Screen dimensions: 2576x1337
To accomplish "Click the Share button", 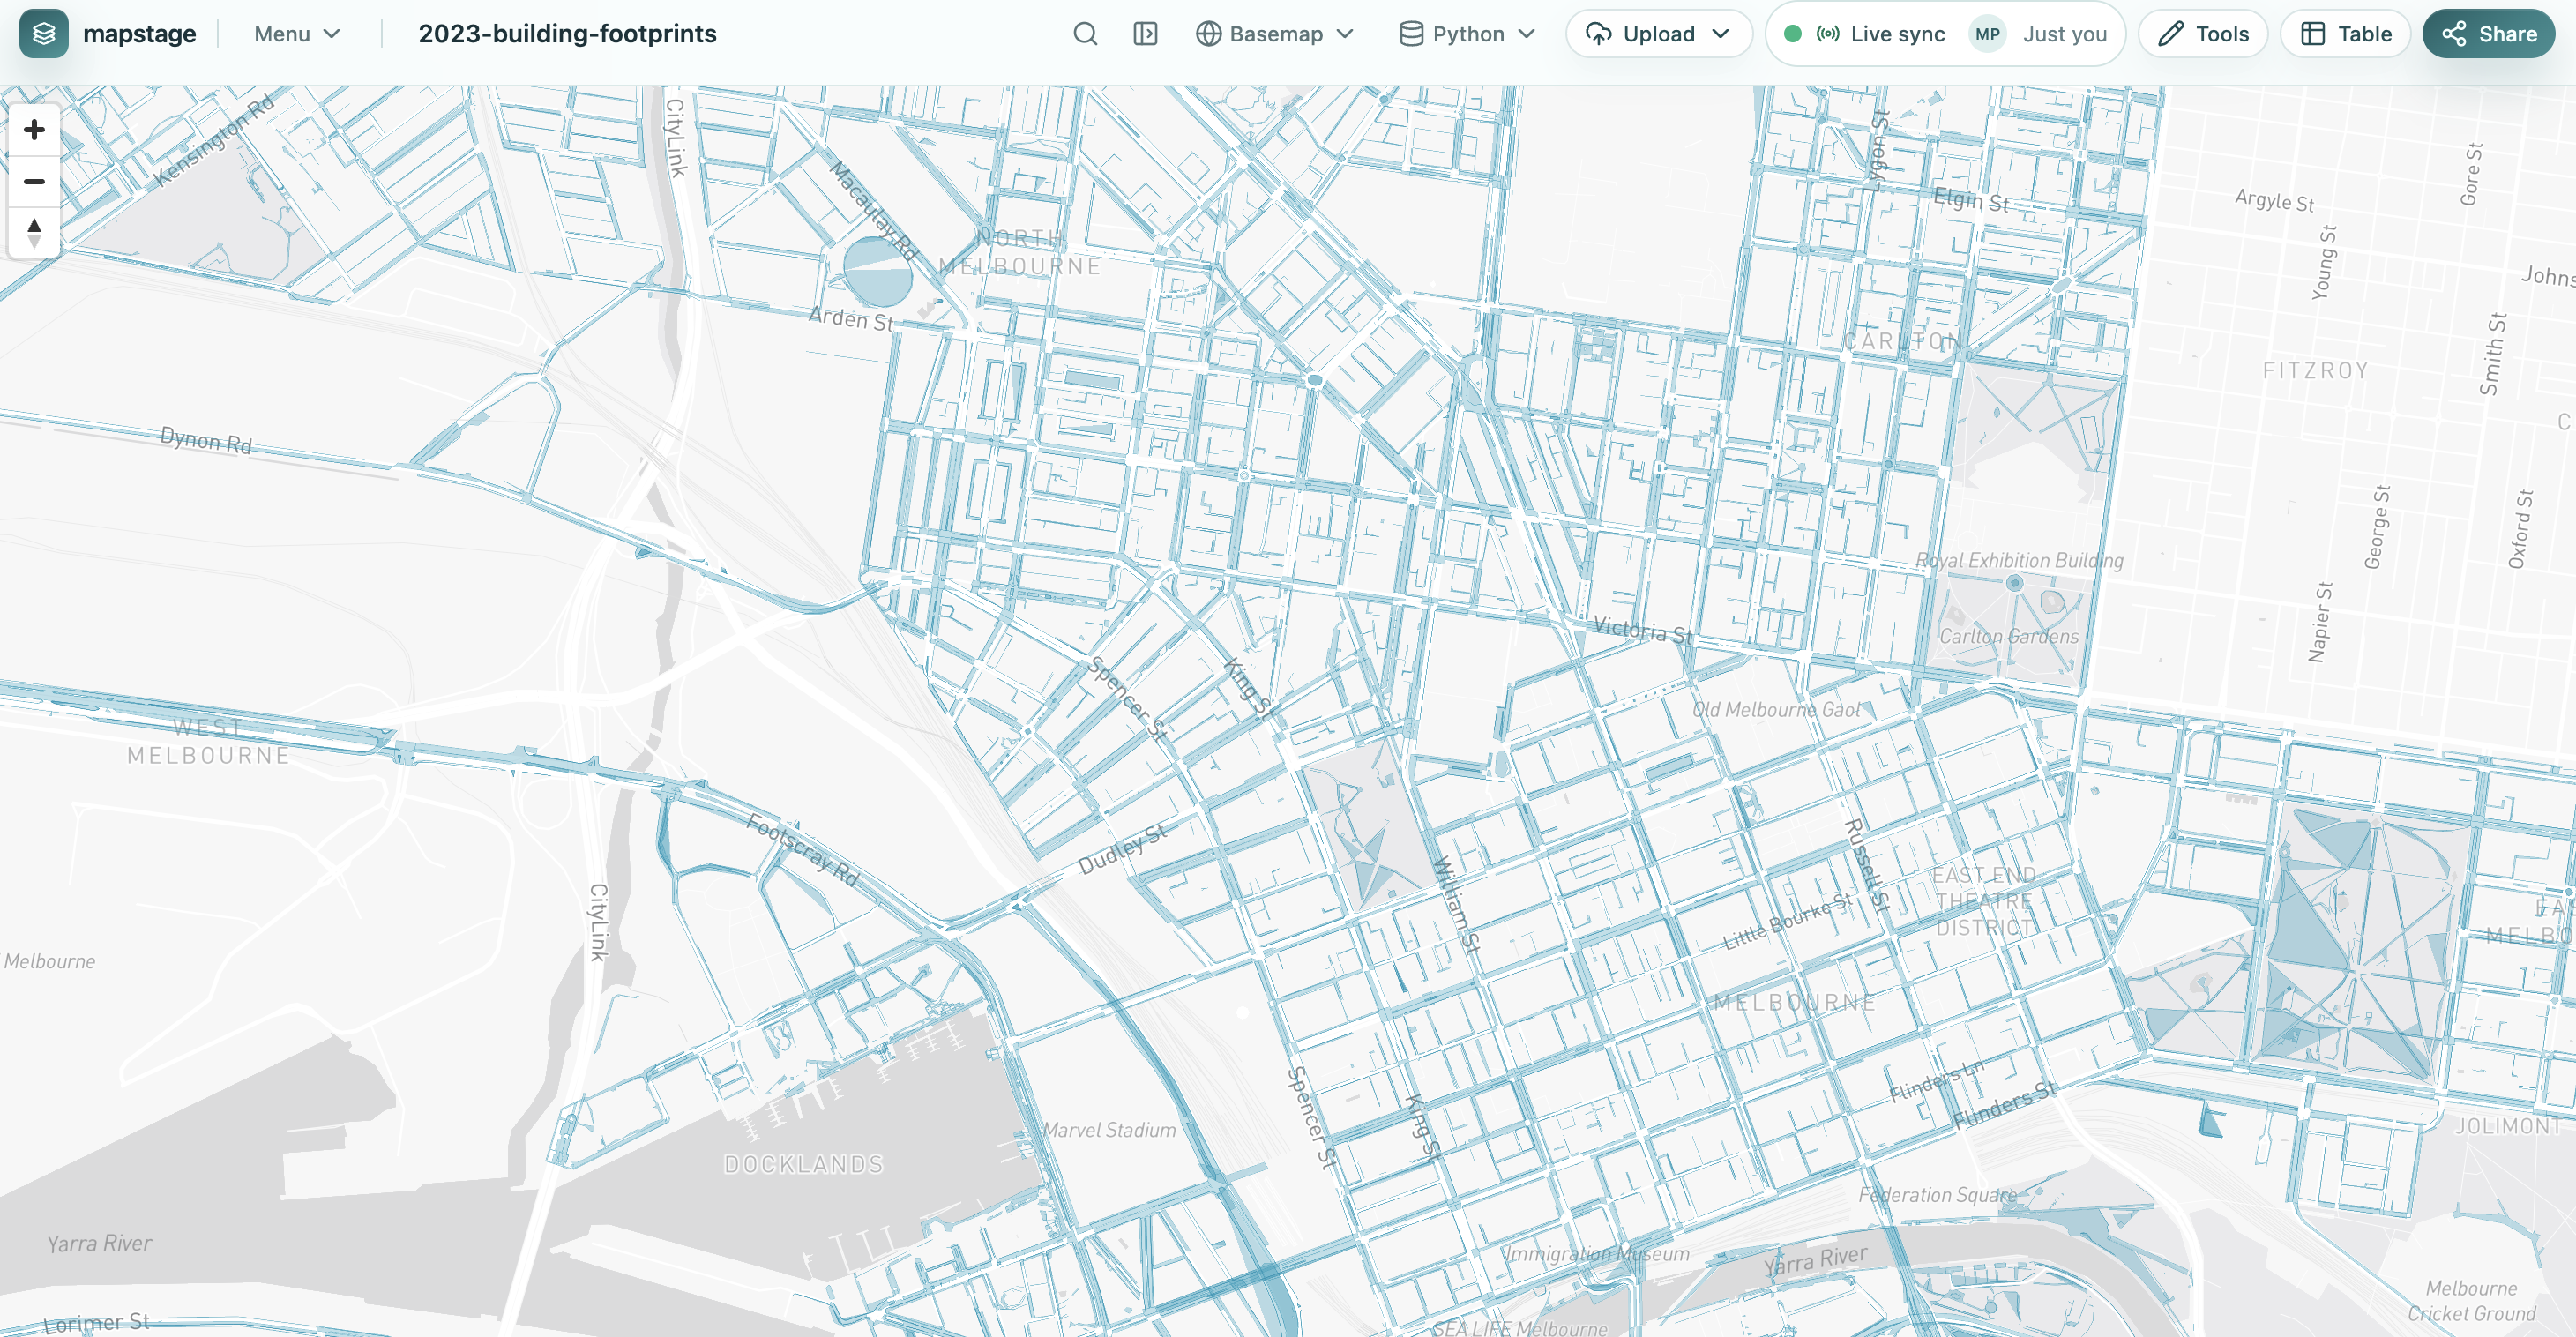I will [2488, 33].
